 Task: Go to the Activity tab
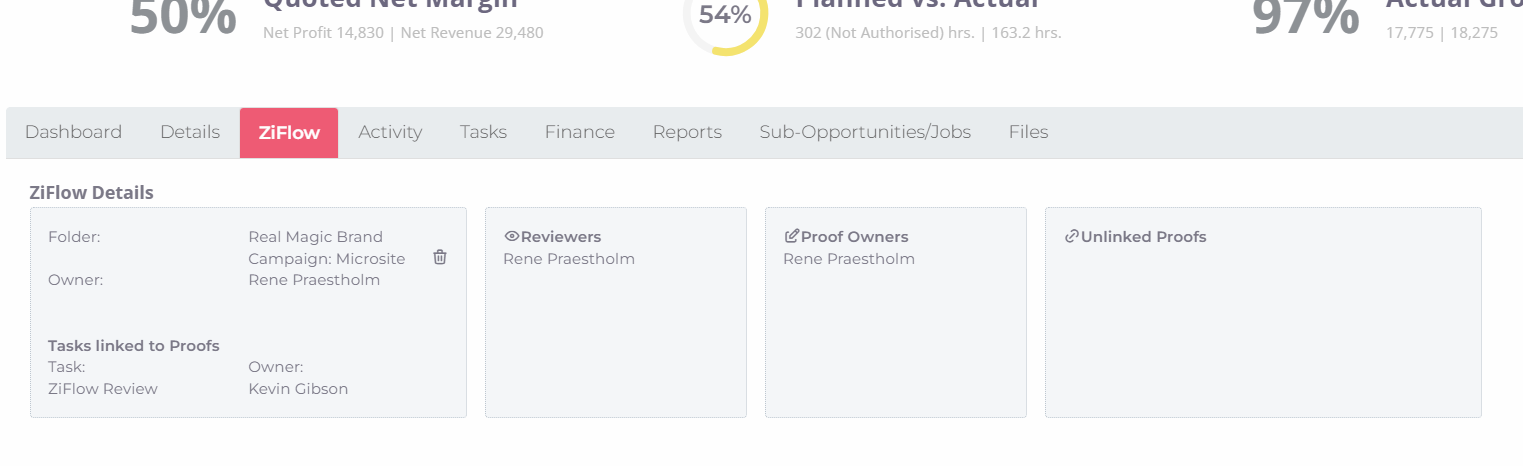coord(390,132)
